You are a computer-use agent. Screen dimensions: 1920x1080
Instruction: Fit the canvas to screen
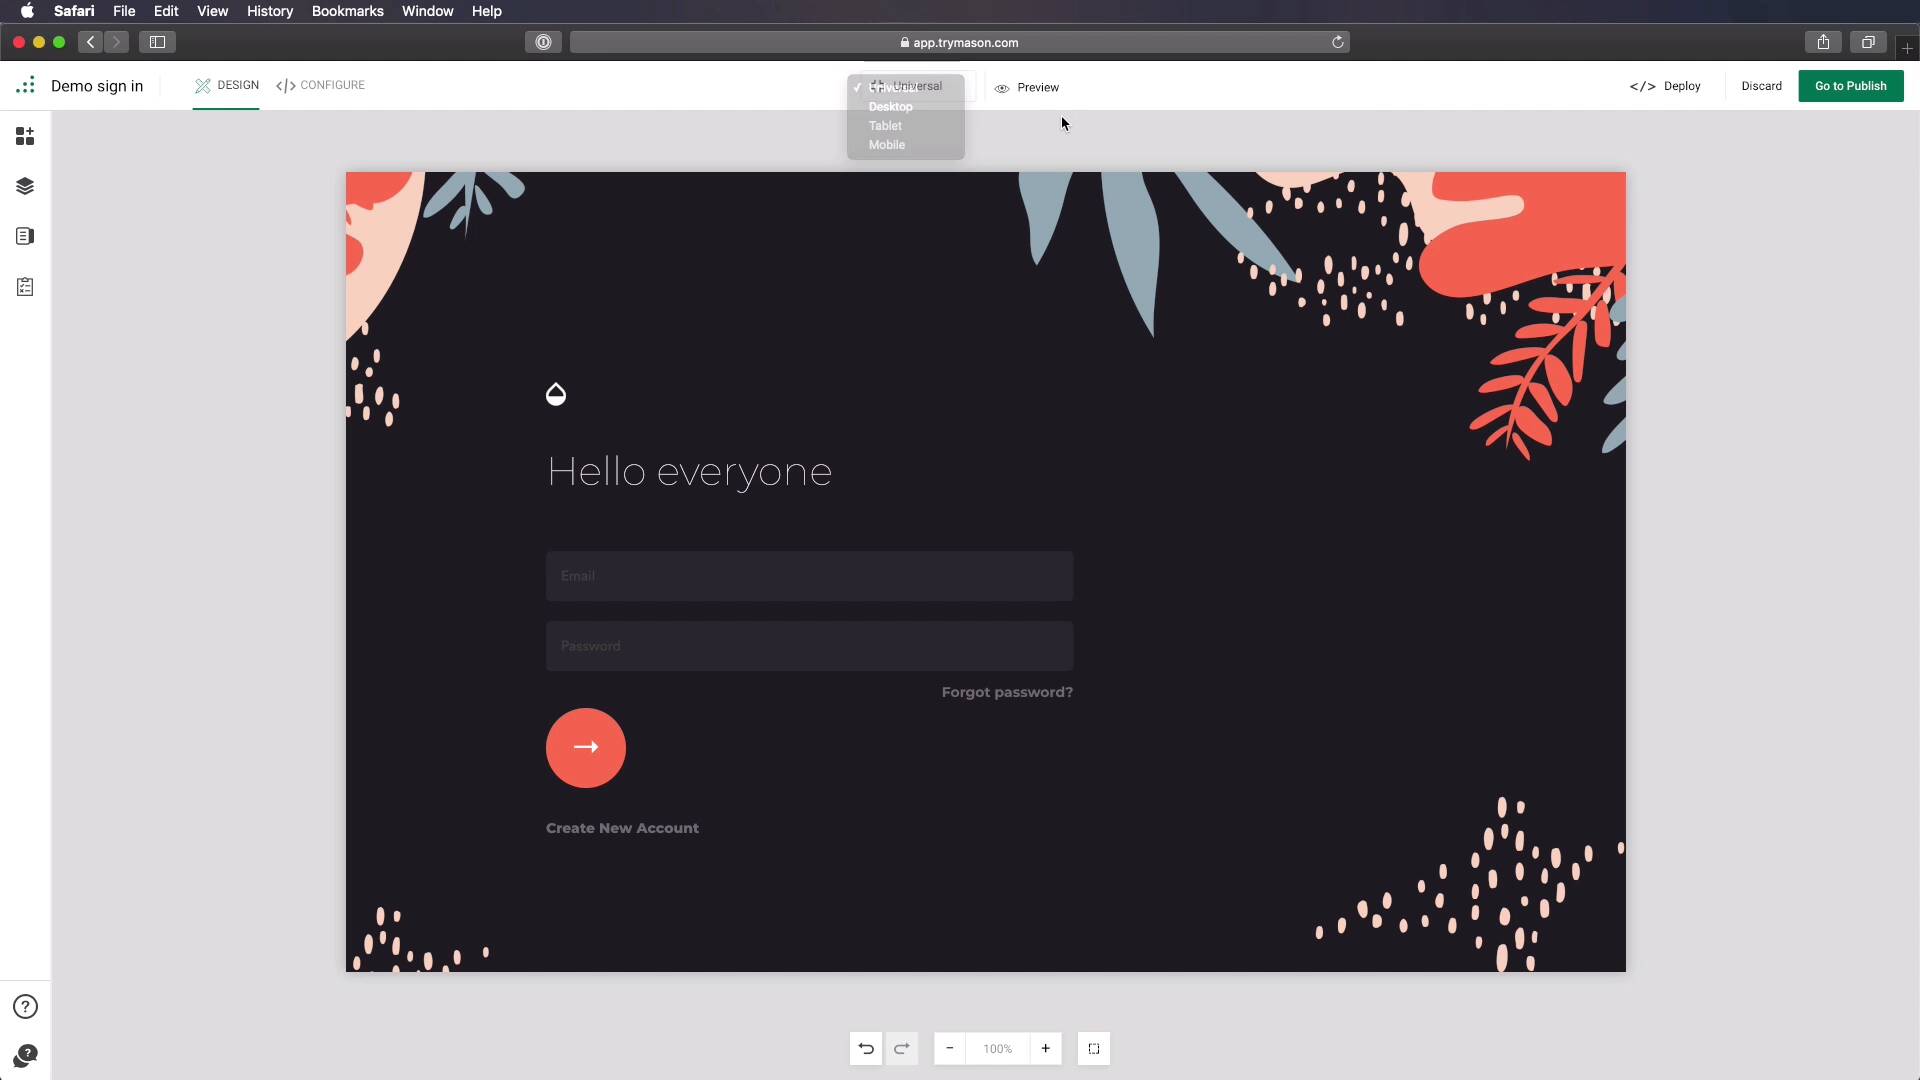[x=1094, y=1048]
